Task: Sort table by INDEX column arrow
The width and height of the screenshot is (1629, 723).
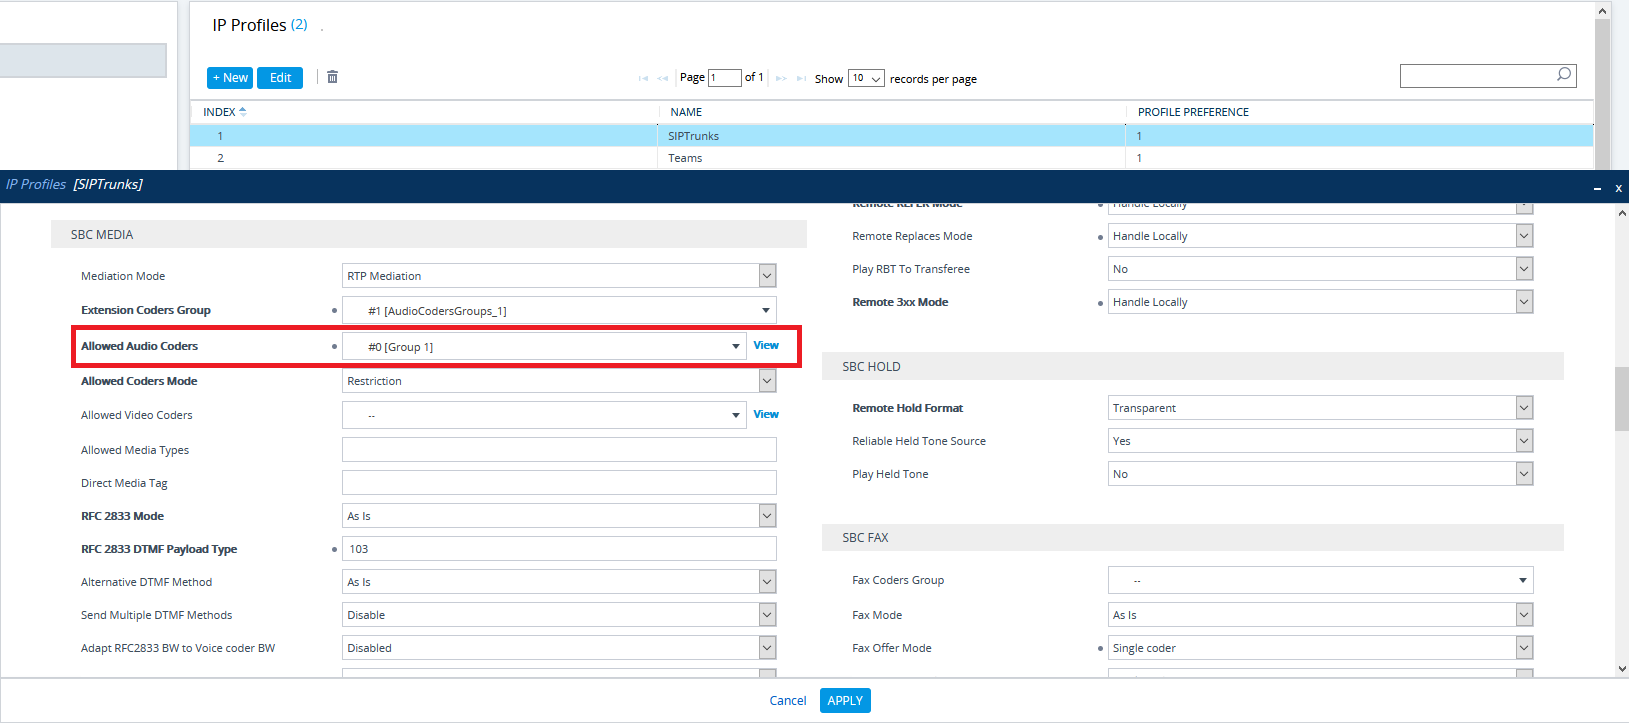Action: pyautogui.click(x=243, y=112)
